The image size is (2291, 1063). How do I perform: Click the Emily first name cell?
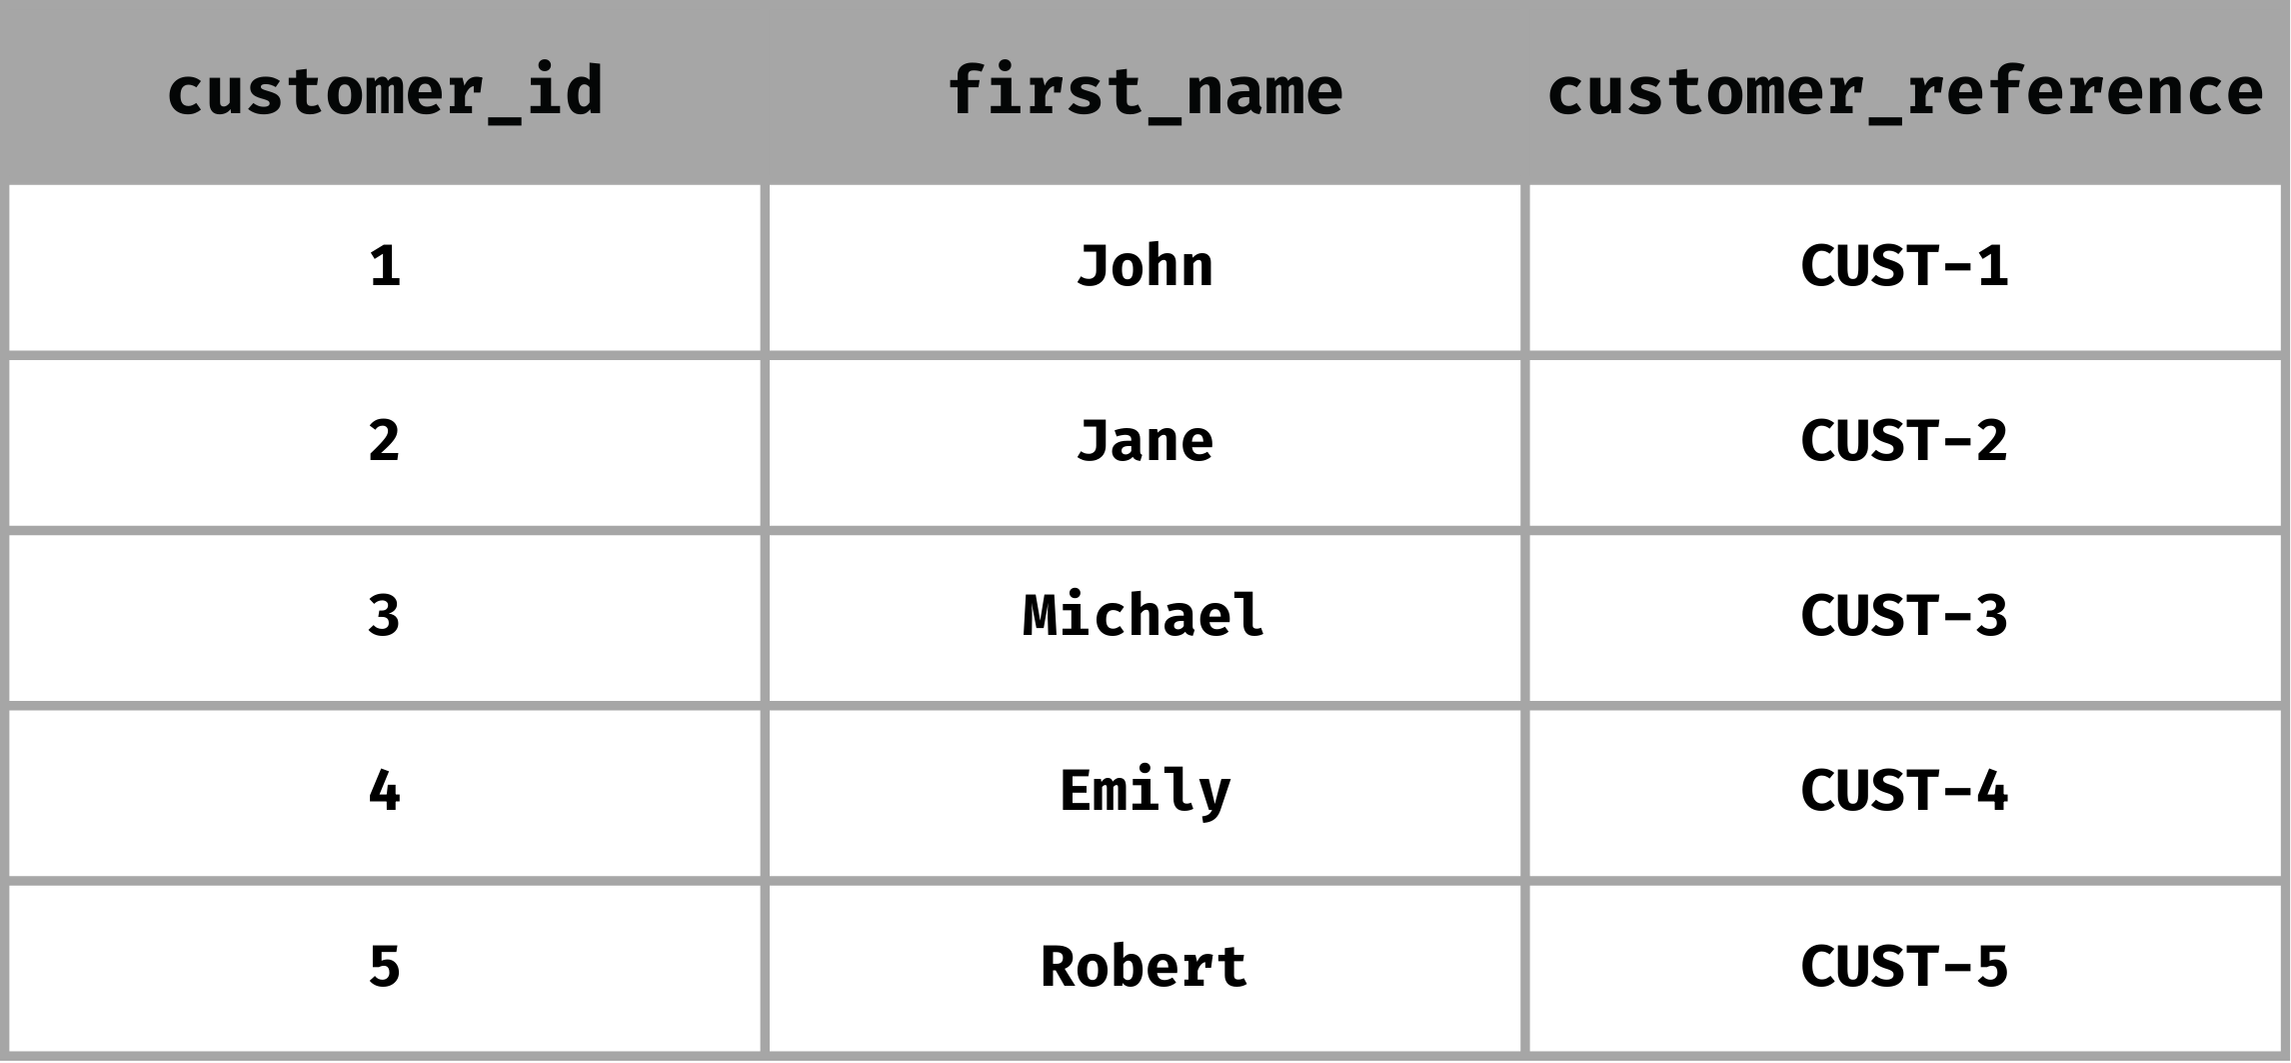[x=1144, y=792]
